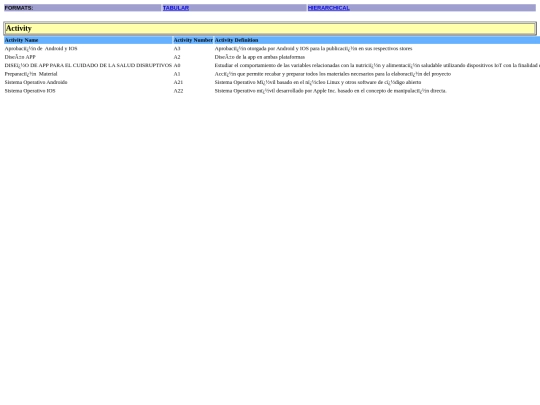Select the definition mentioning Linux
Viewport: 540px width, 405px height.
click(318, 82)
